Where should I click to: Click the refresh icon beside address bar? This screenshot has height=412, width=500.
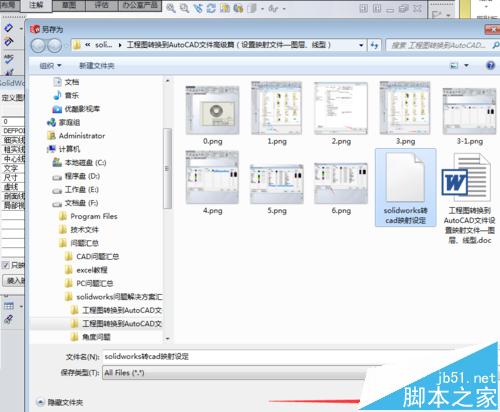tap(375, 45)
